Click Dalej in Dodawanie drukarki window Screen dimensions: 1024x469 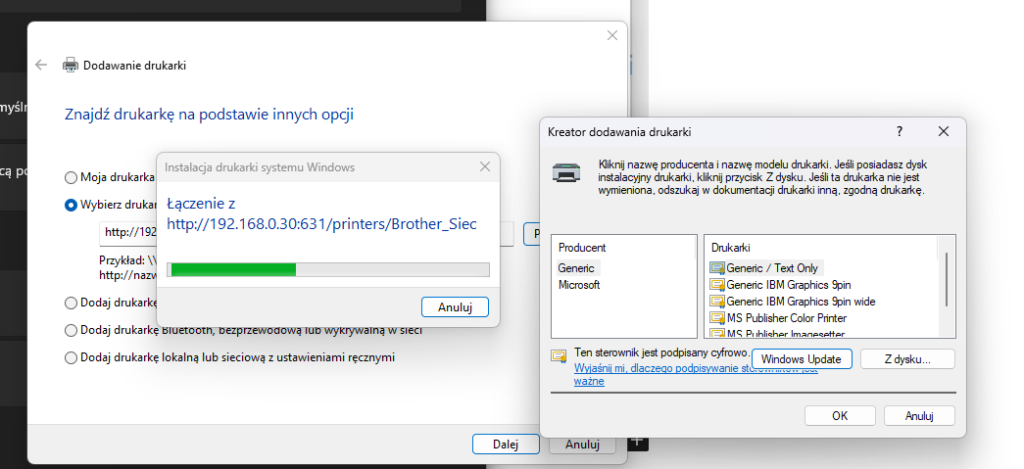(x=505, y=445)
